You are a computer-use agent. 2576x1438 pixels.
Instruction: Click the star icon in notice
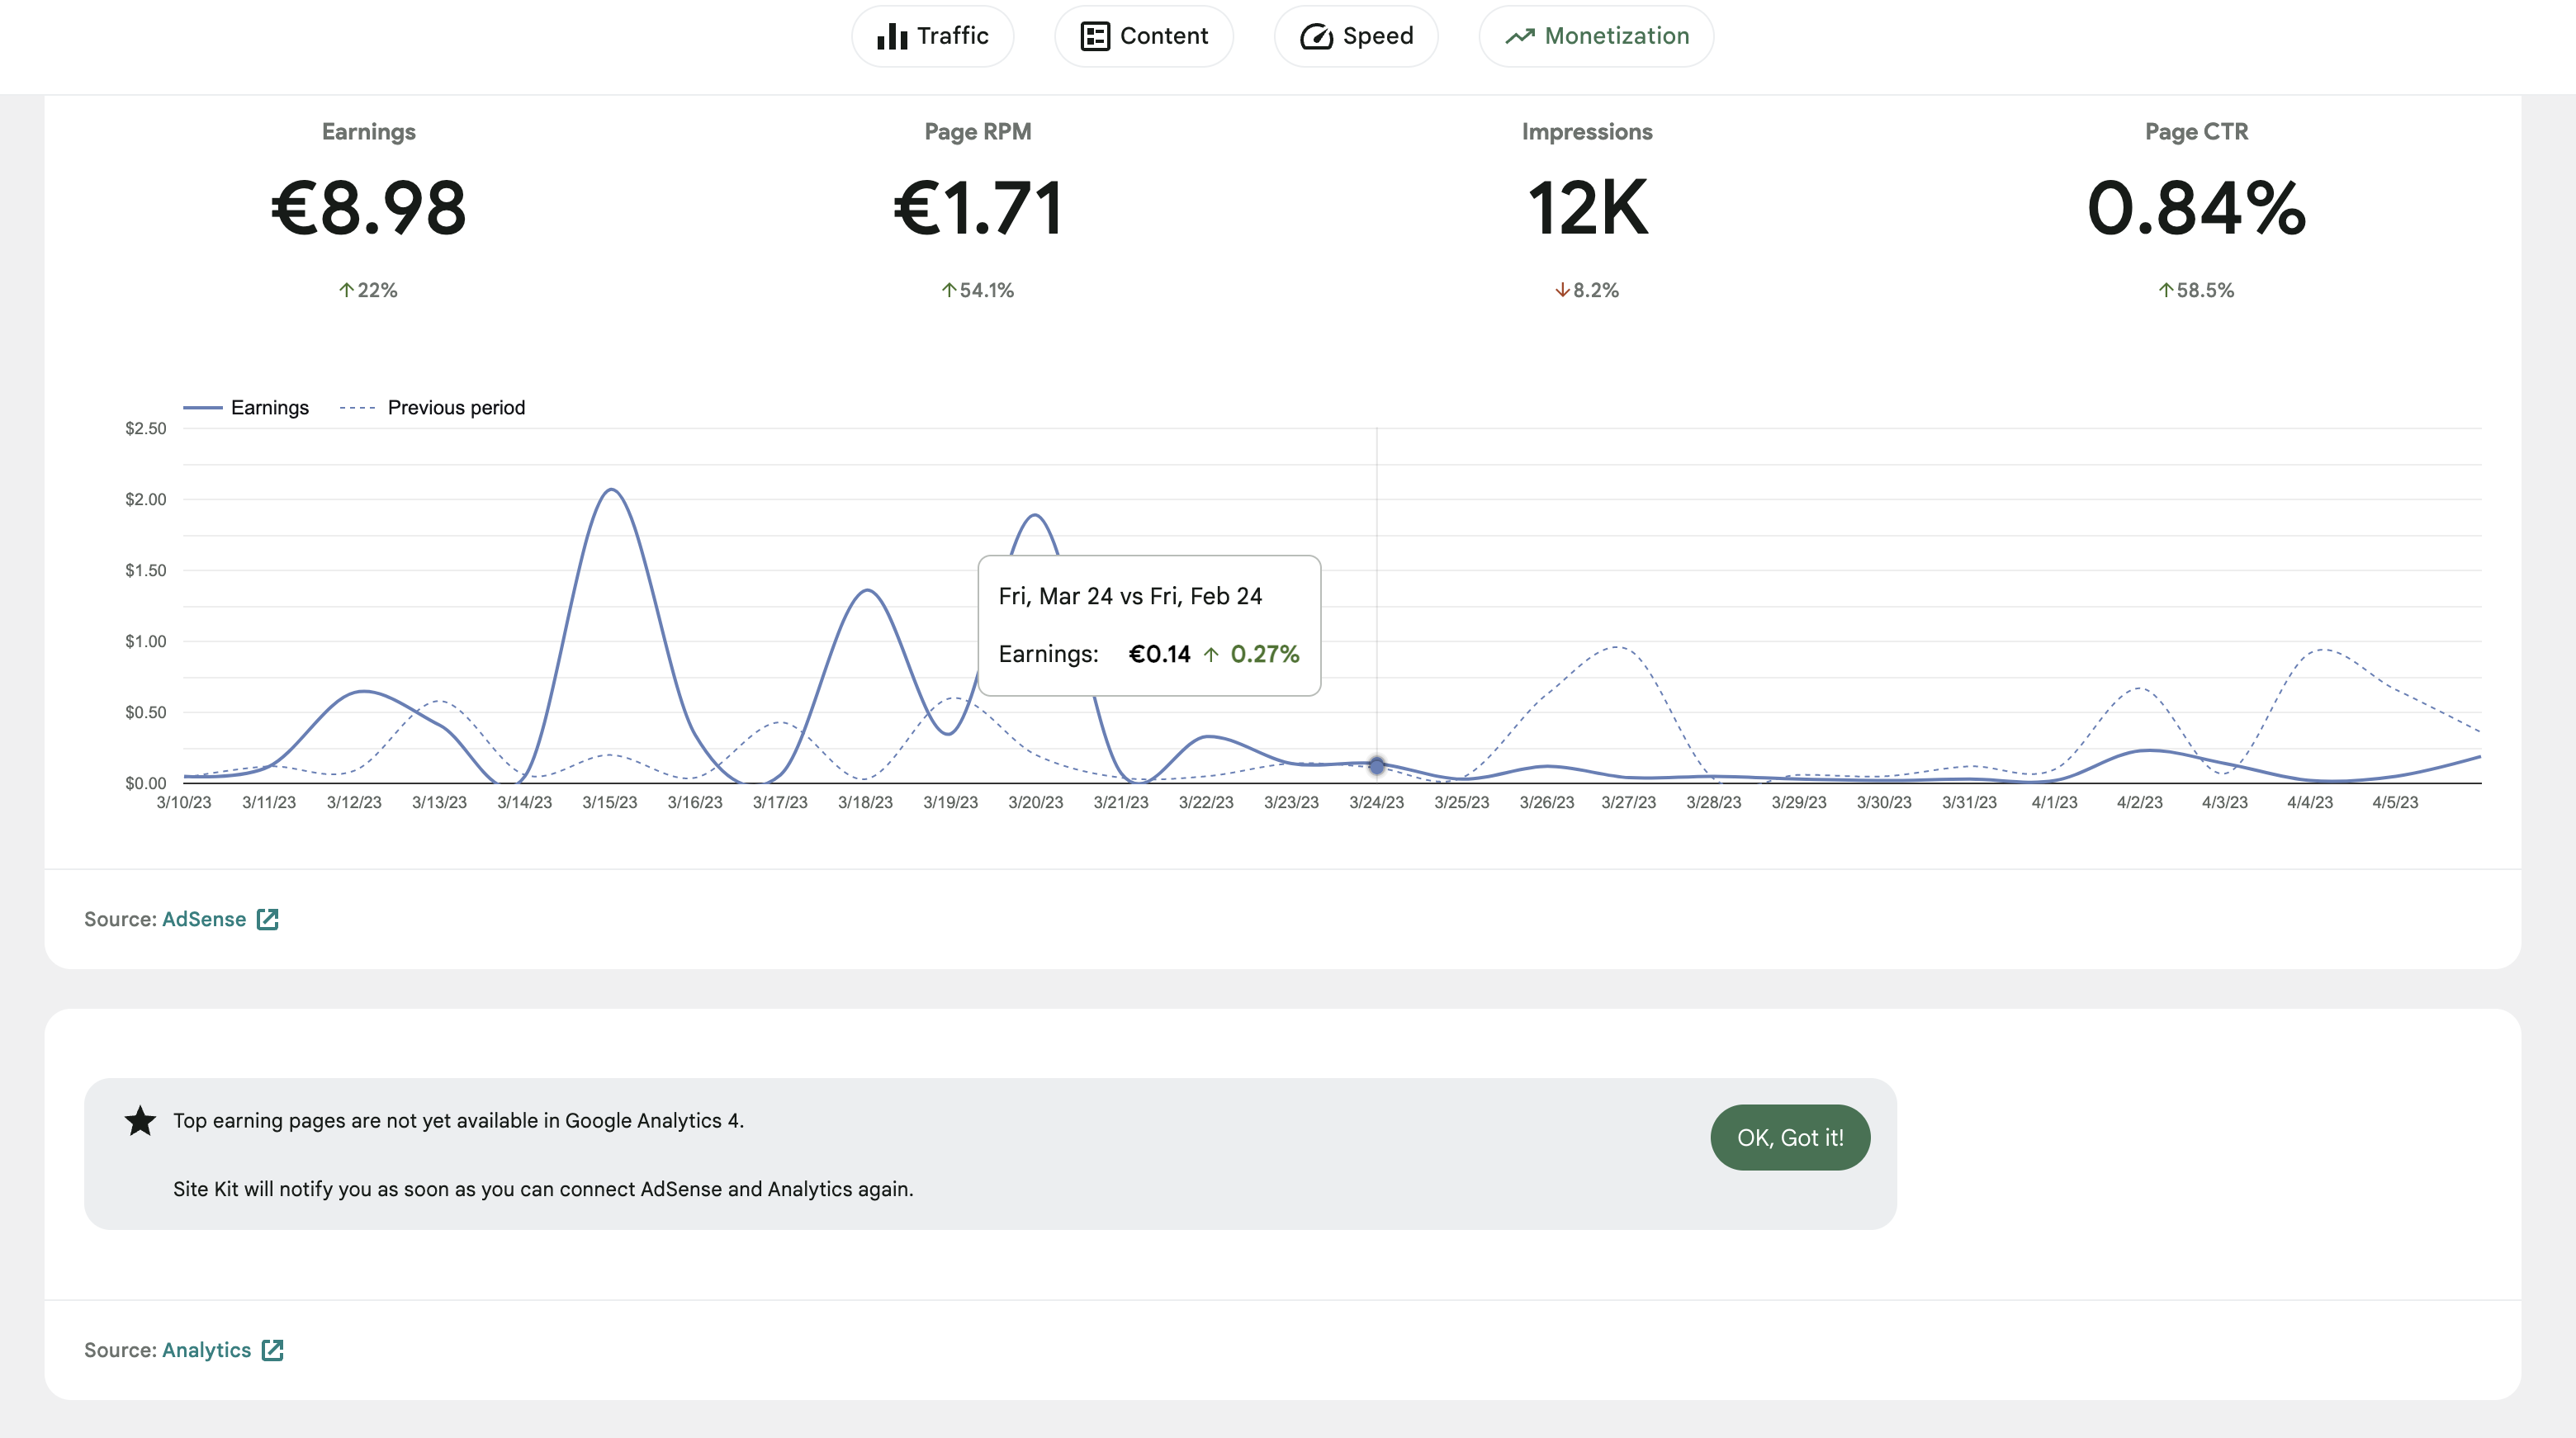pyautogui.click(x=140, y=1121)
